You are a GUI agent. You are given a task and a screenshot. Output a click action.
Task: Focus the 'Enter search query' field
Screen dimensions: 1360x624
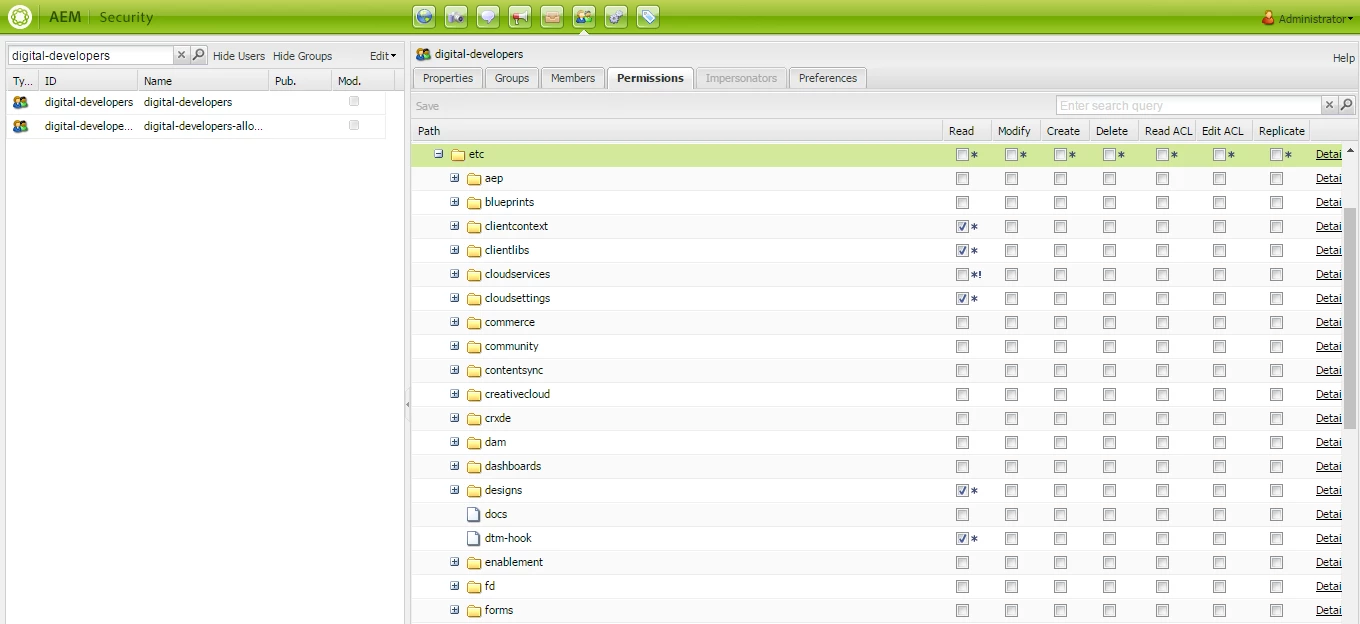pyautogui.click(x=1188, y=105)
